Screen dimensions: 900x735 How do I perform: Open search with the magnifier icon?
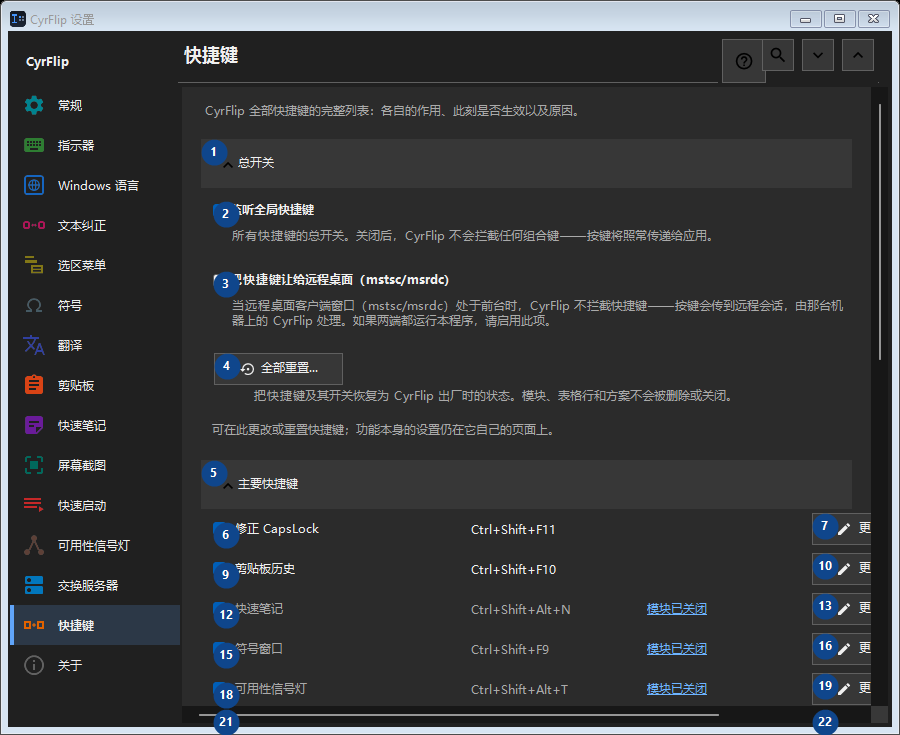pos(778,55)
